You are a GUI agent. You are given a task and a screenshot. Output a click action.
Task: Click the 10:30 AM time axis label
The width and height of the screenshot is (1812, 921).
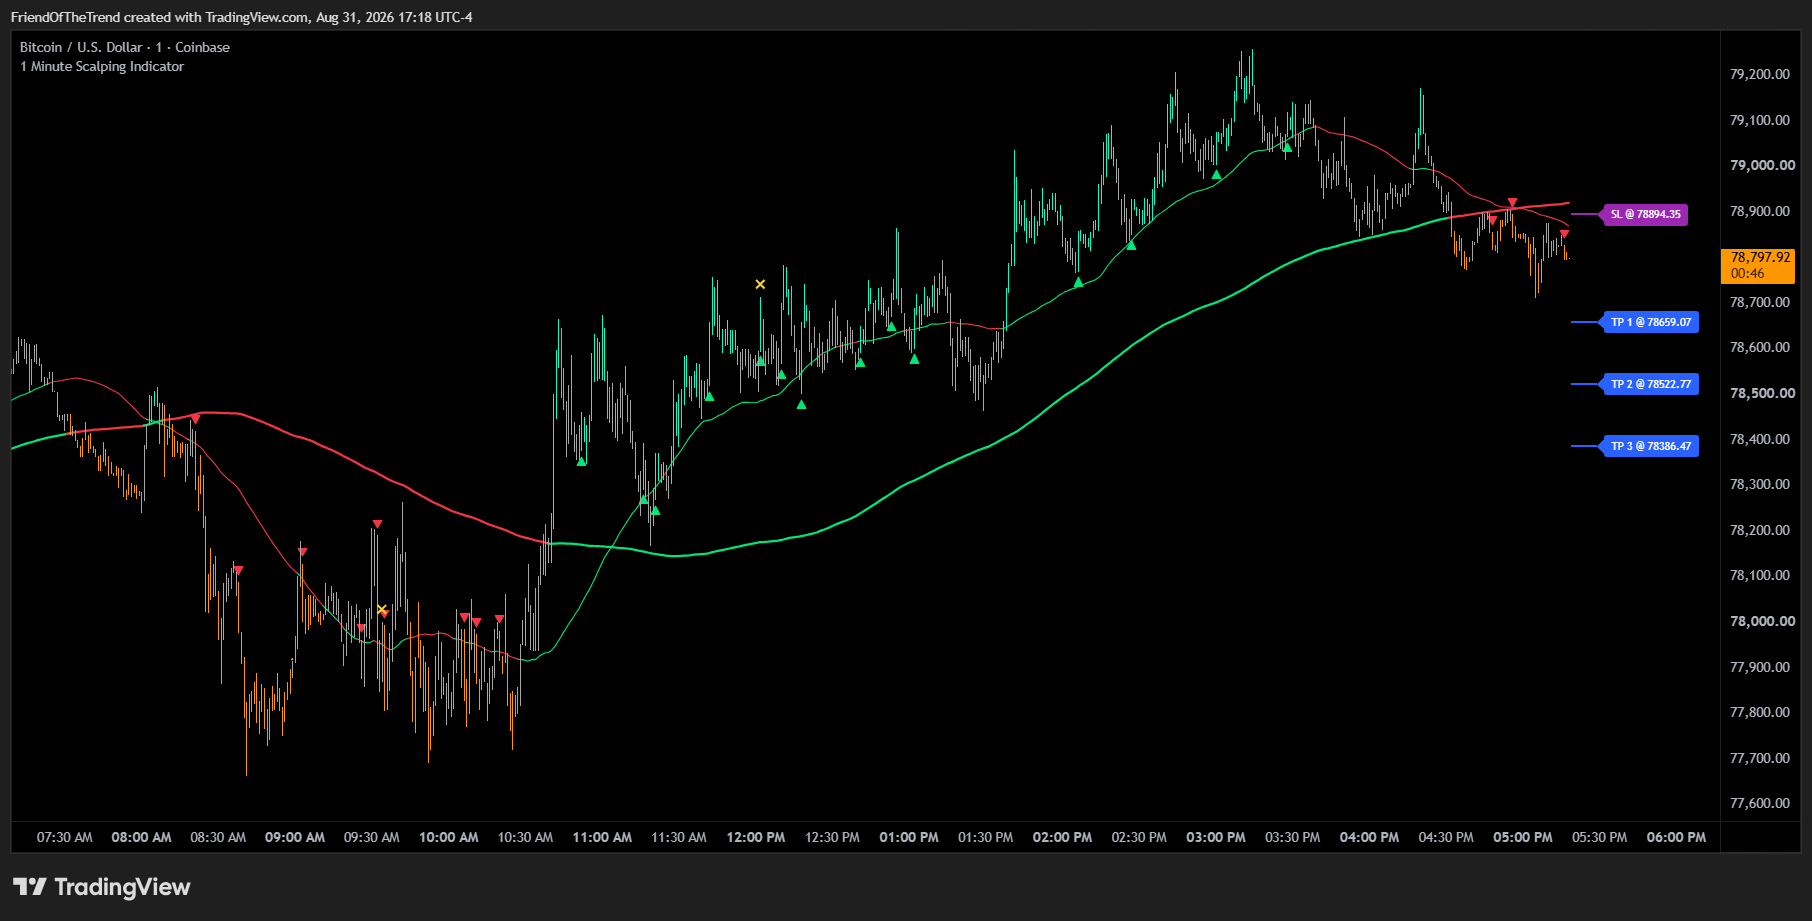coord(525,837)
